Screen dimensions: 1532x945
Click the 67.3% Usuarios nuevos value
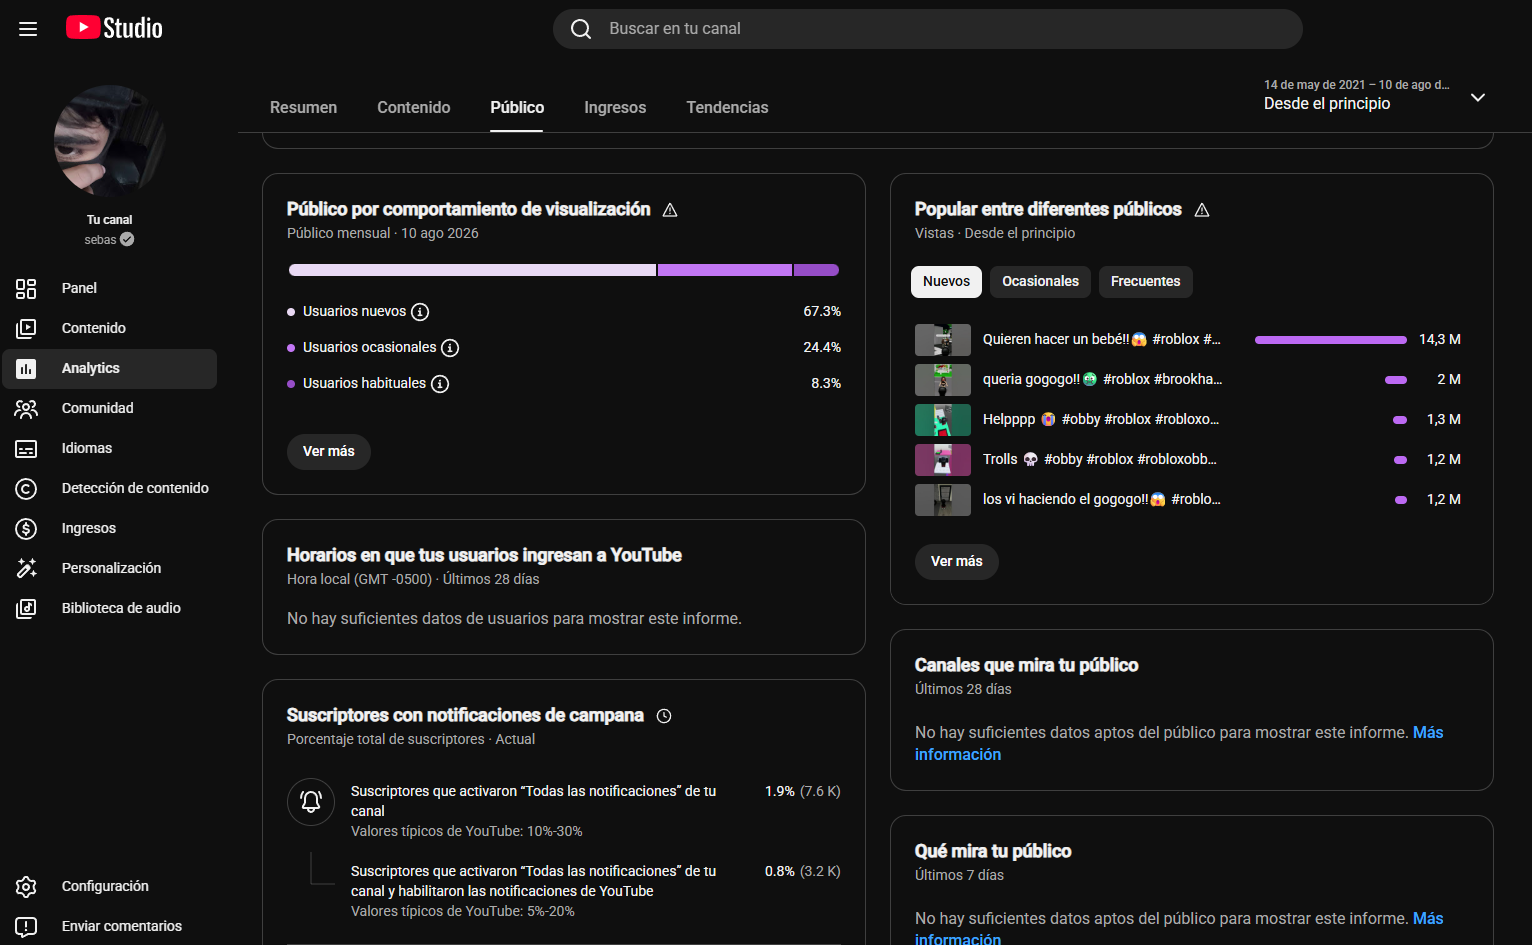(822, 312)
